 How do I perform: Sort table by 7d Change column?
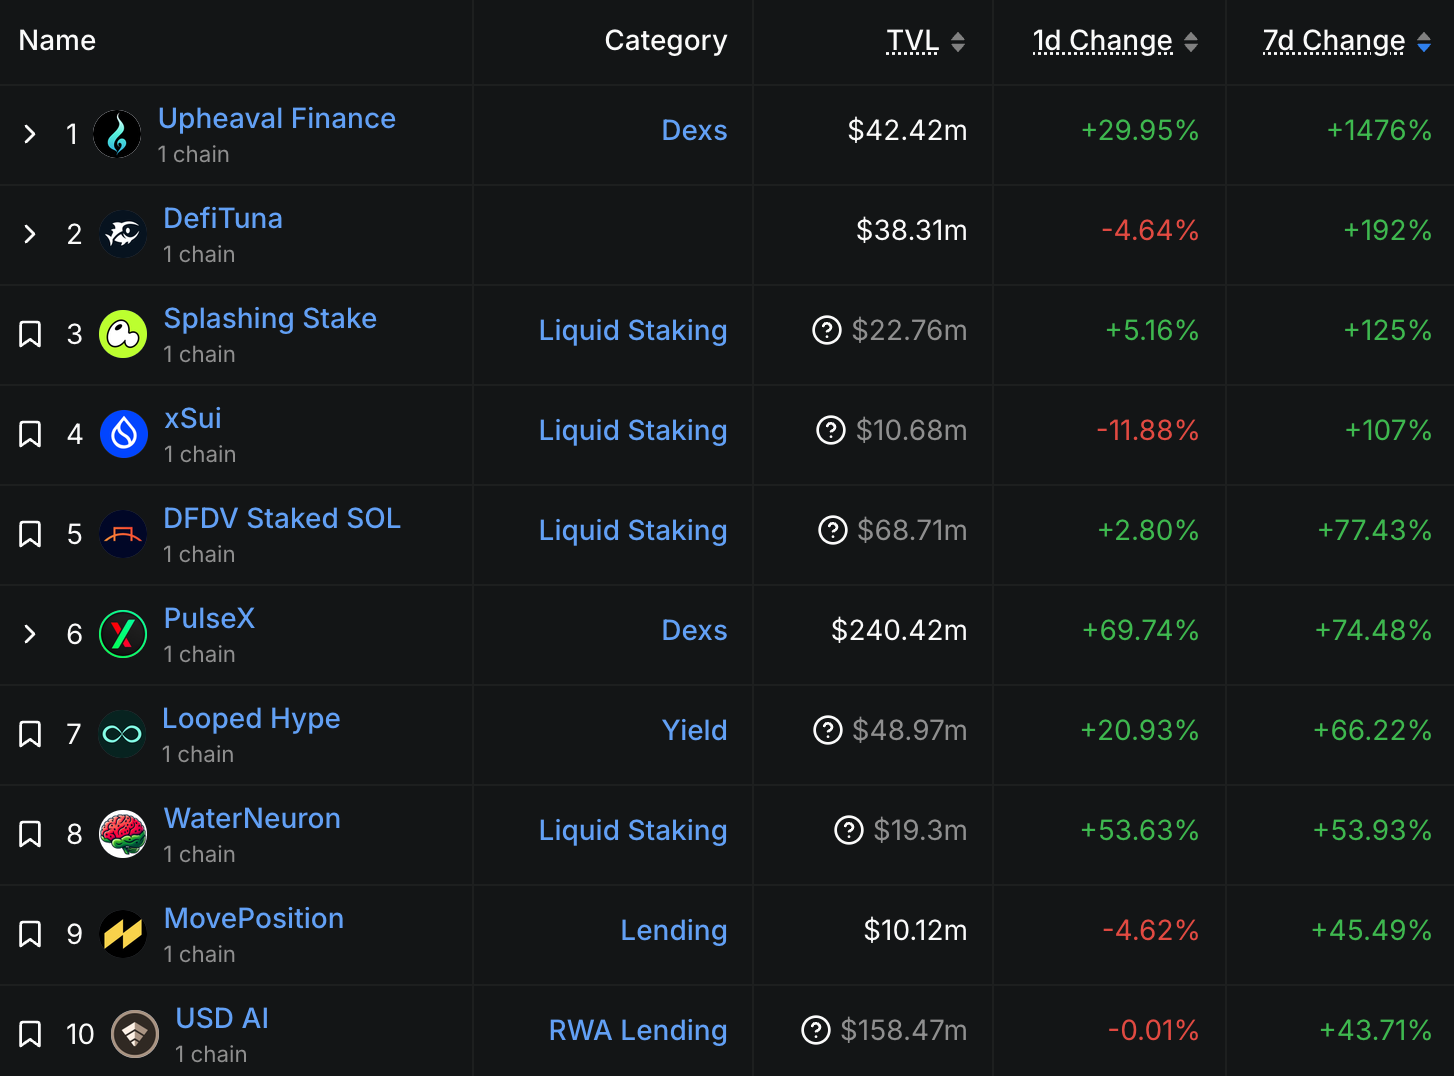pos(1347,41)
